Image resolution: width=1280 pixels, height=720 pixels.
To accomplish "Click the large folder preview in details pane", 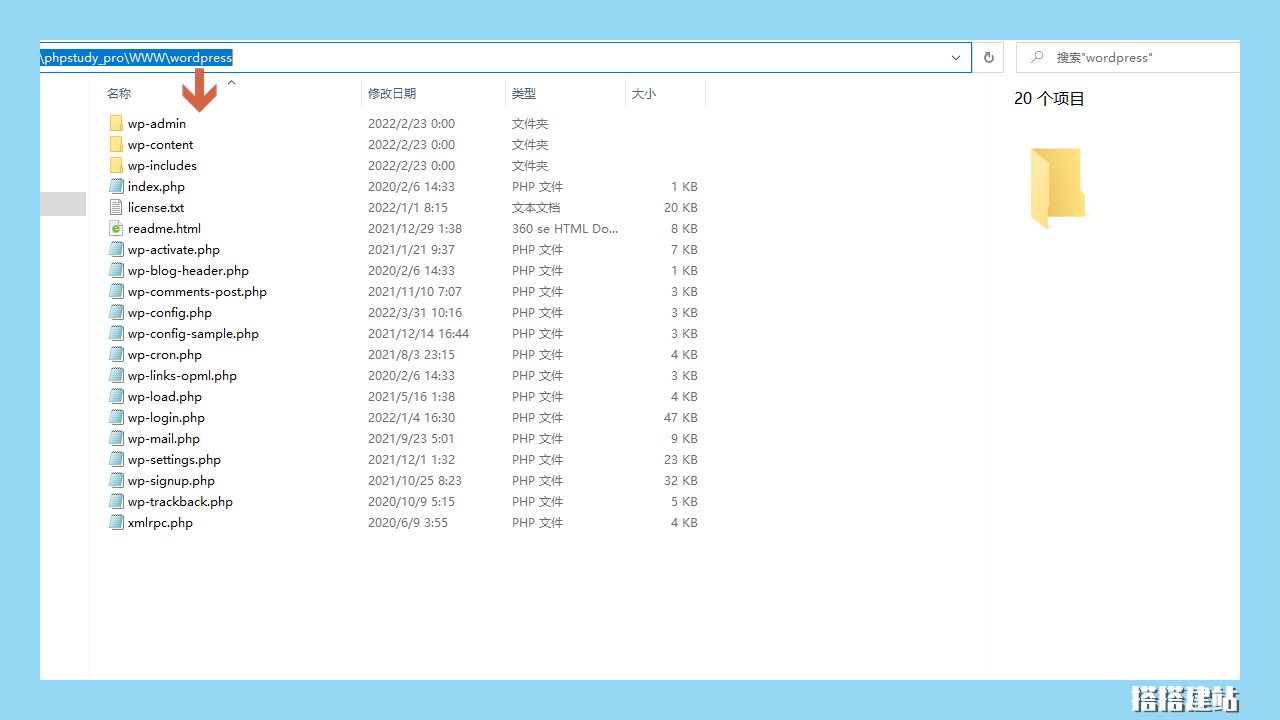I will [x=1058, y=188].
